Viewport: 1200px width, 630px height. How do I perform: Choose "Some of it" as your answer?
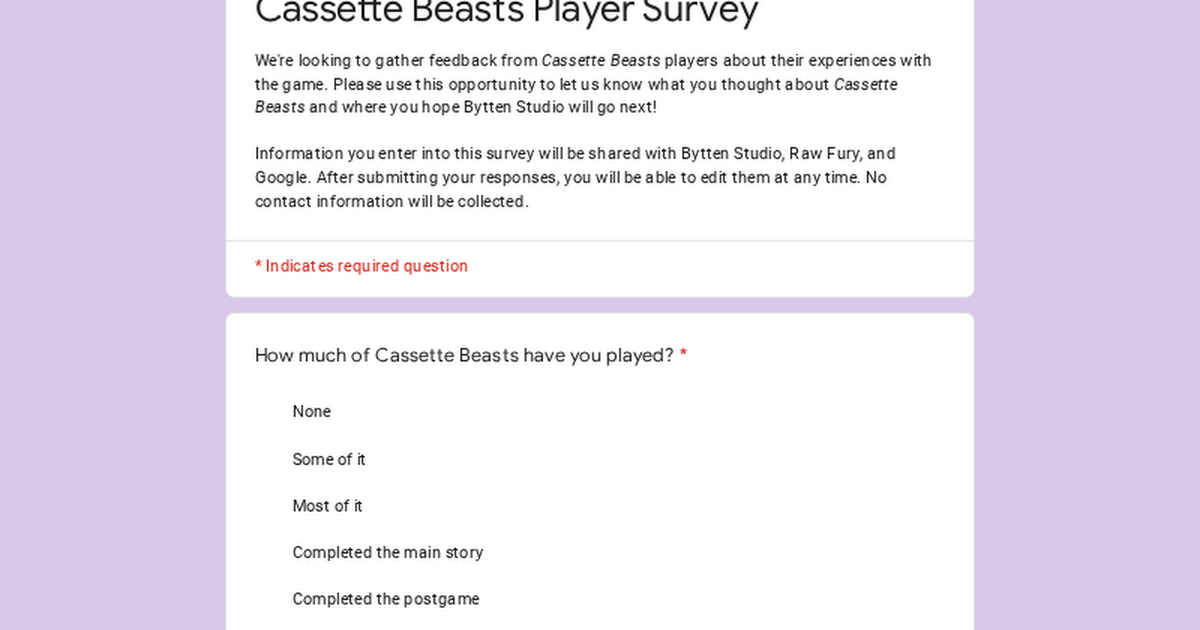(328, 460)
